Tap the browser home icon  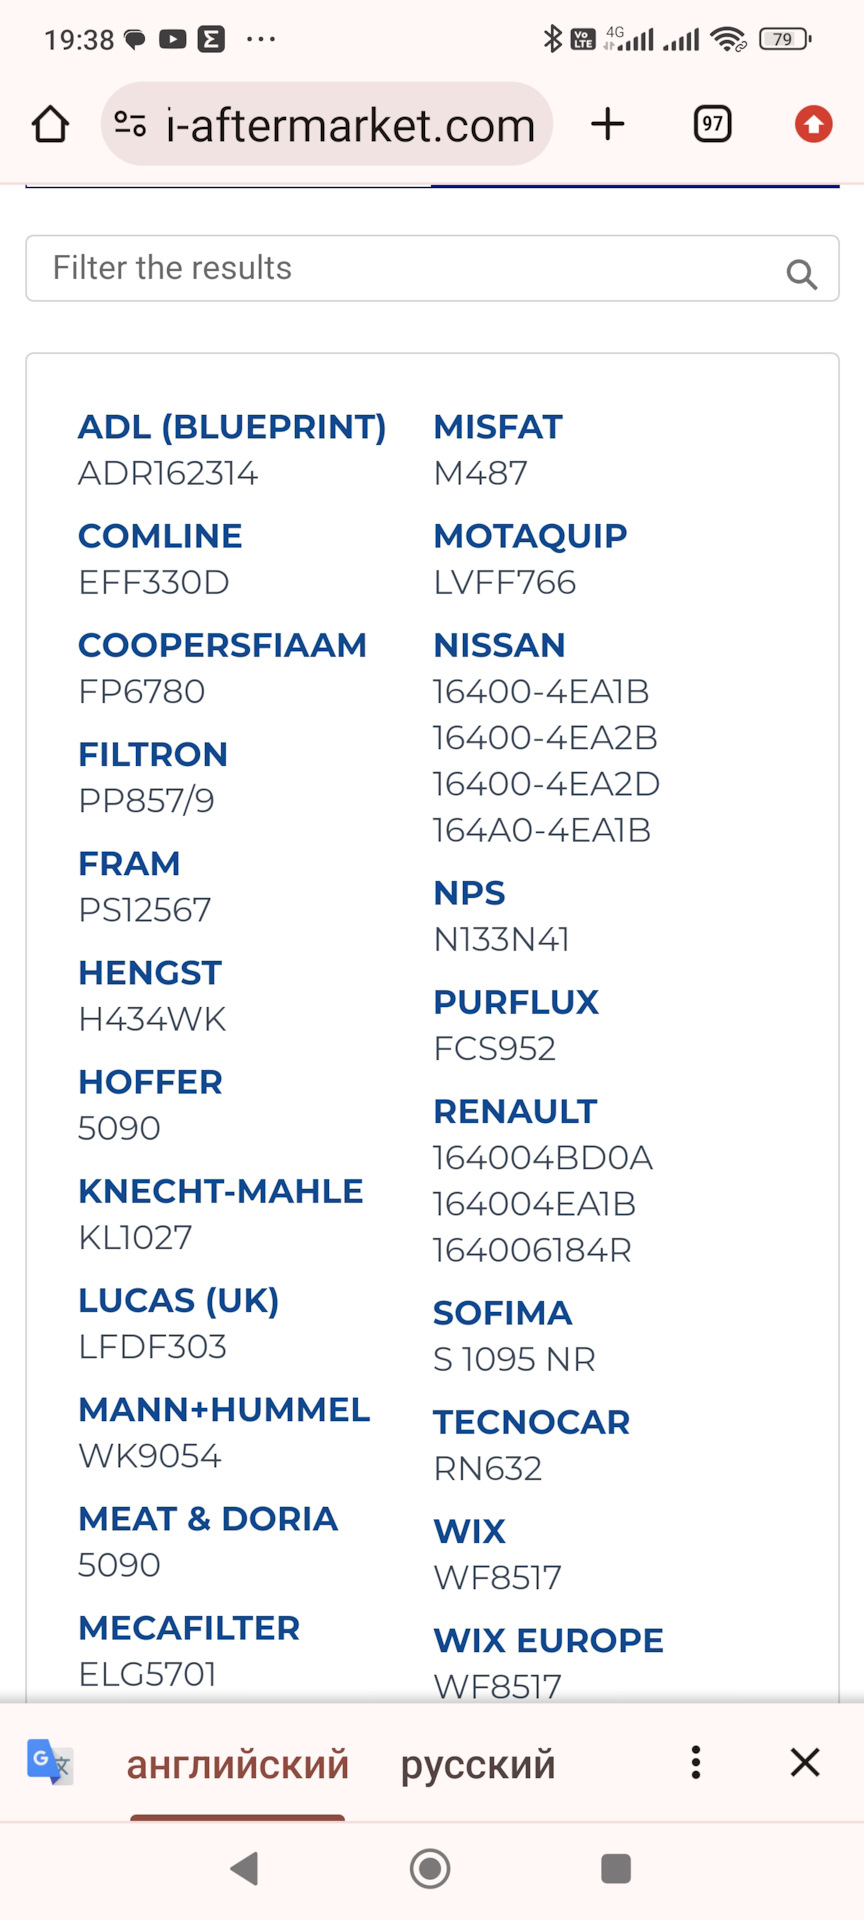[50, 125]
